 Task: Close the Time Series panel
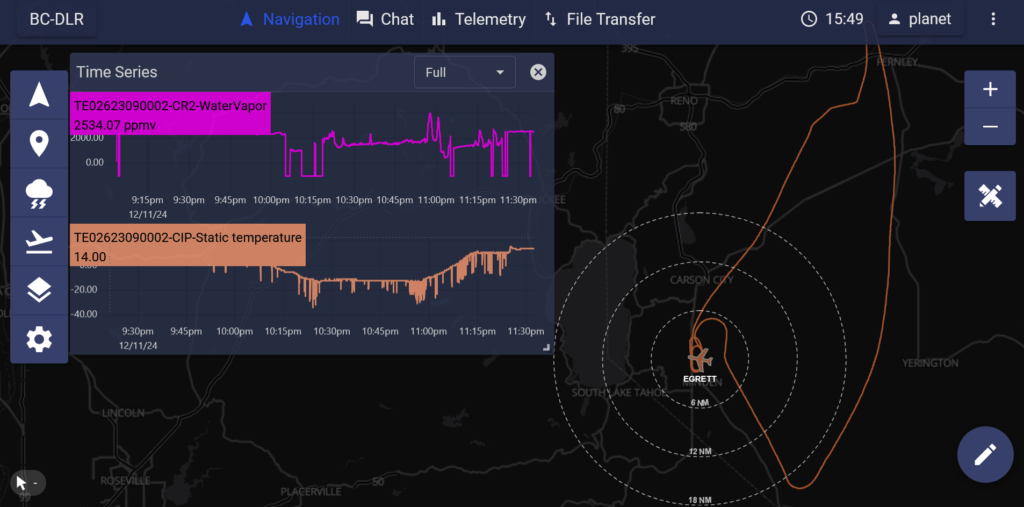pyautogui.click(x=538, y=72)
